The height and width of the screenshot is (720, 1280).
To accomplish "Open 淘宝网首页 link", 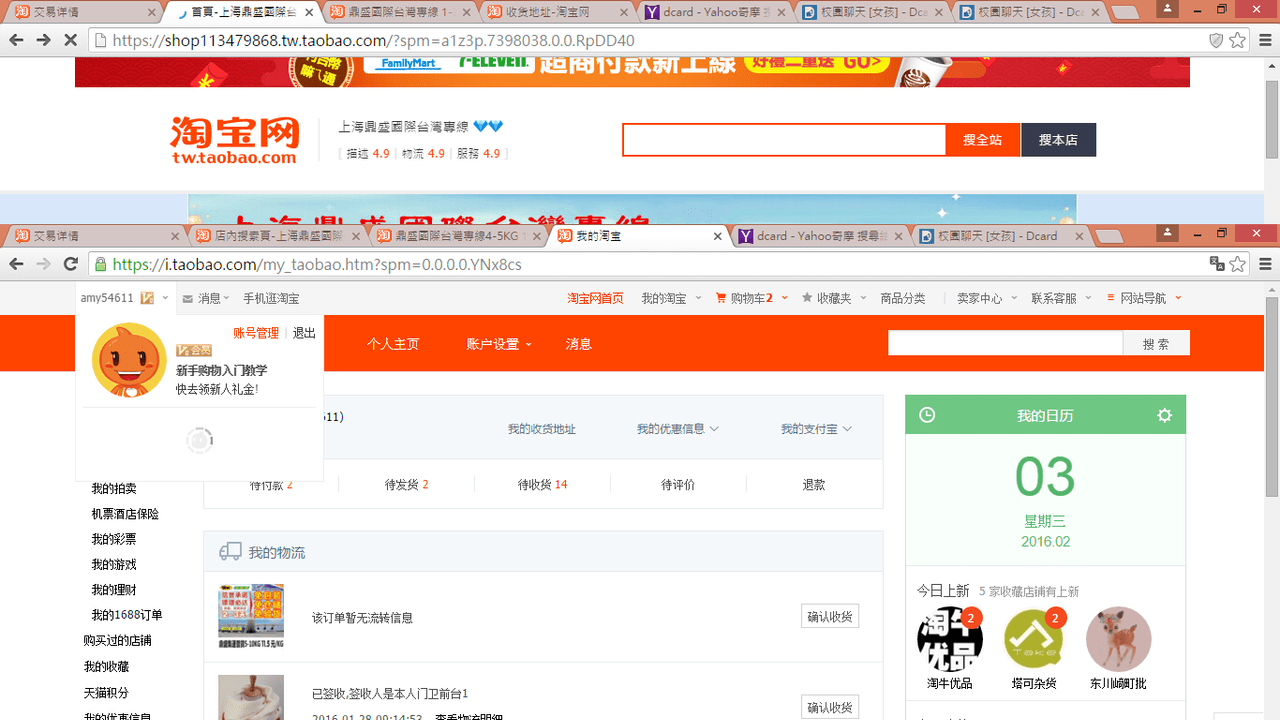I will point(595,298).
